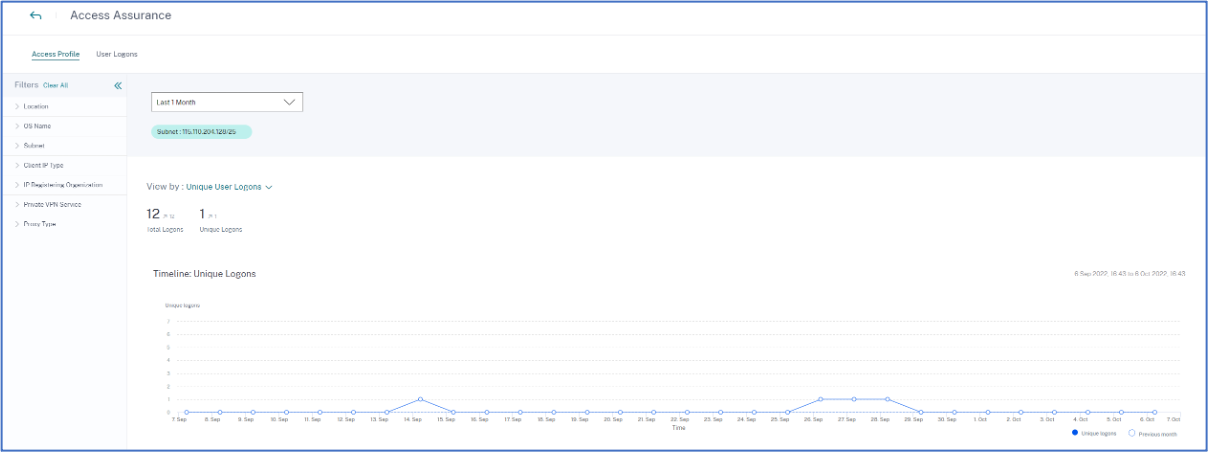The height and width of the screenshot is (456, 1208).
Task: Toggle the Unique logons legend dot
Action: pyautogui.click(x=1075, y=433)
